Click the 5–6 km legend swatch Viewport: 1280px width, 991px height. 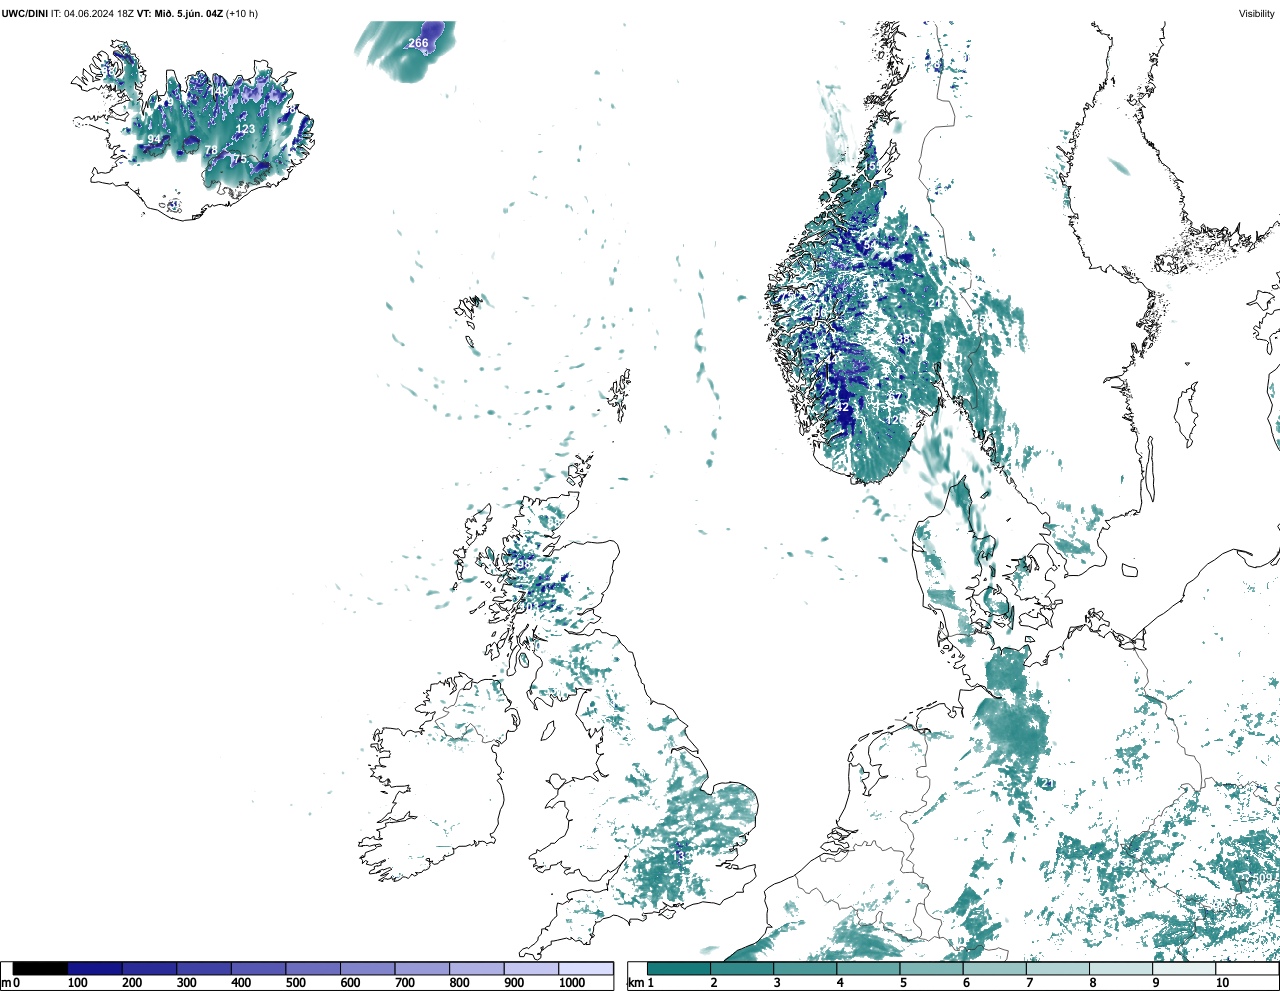pyautogui.click(x=931, y=968)
